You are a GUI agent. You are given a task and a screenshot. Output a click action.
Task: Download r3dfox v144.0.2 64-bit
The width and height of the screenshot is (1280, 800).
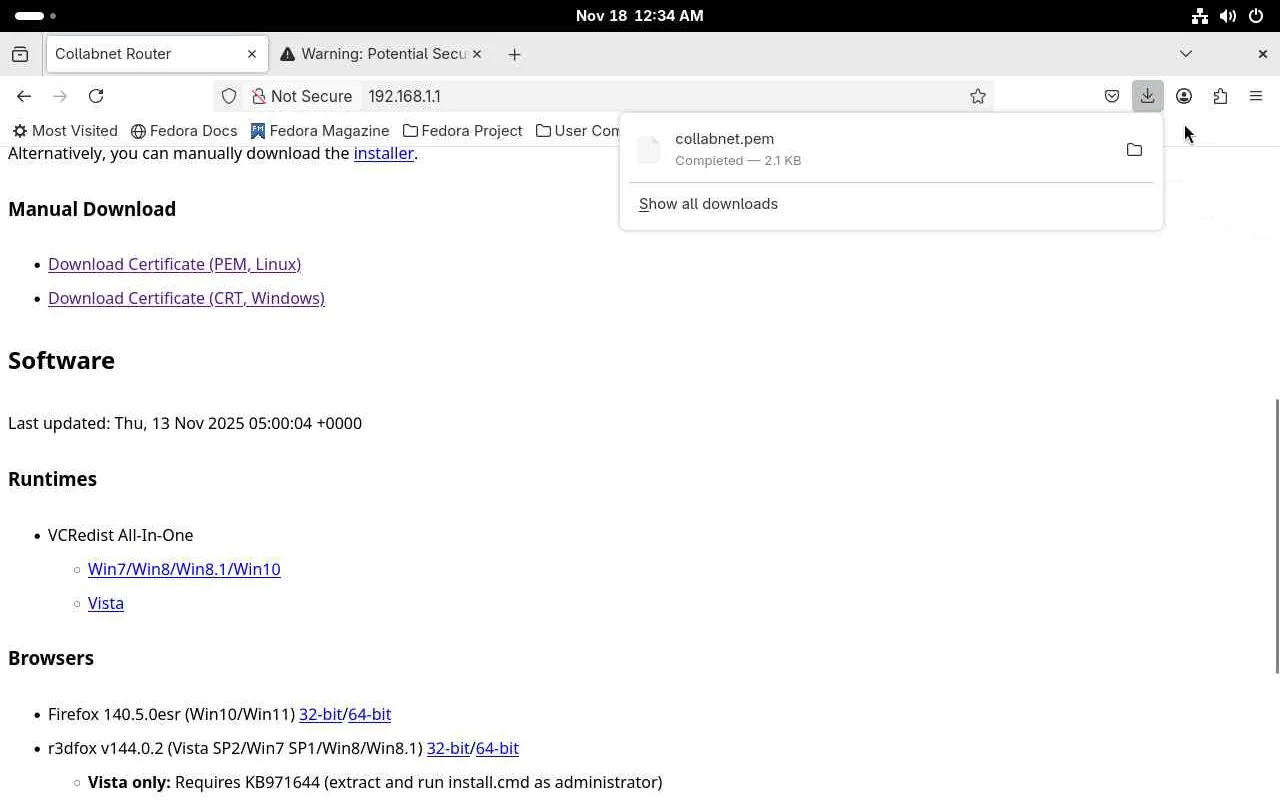(x=497, y=748)
